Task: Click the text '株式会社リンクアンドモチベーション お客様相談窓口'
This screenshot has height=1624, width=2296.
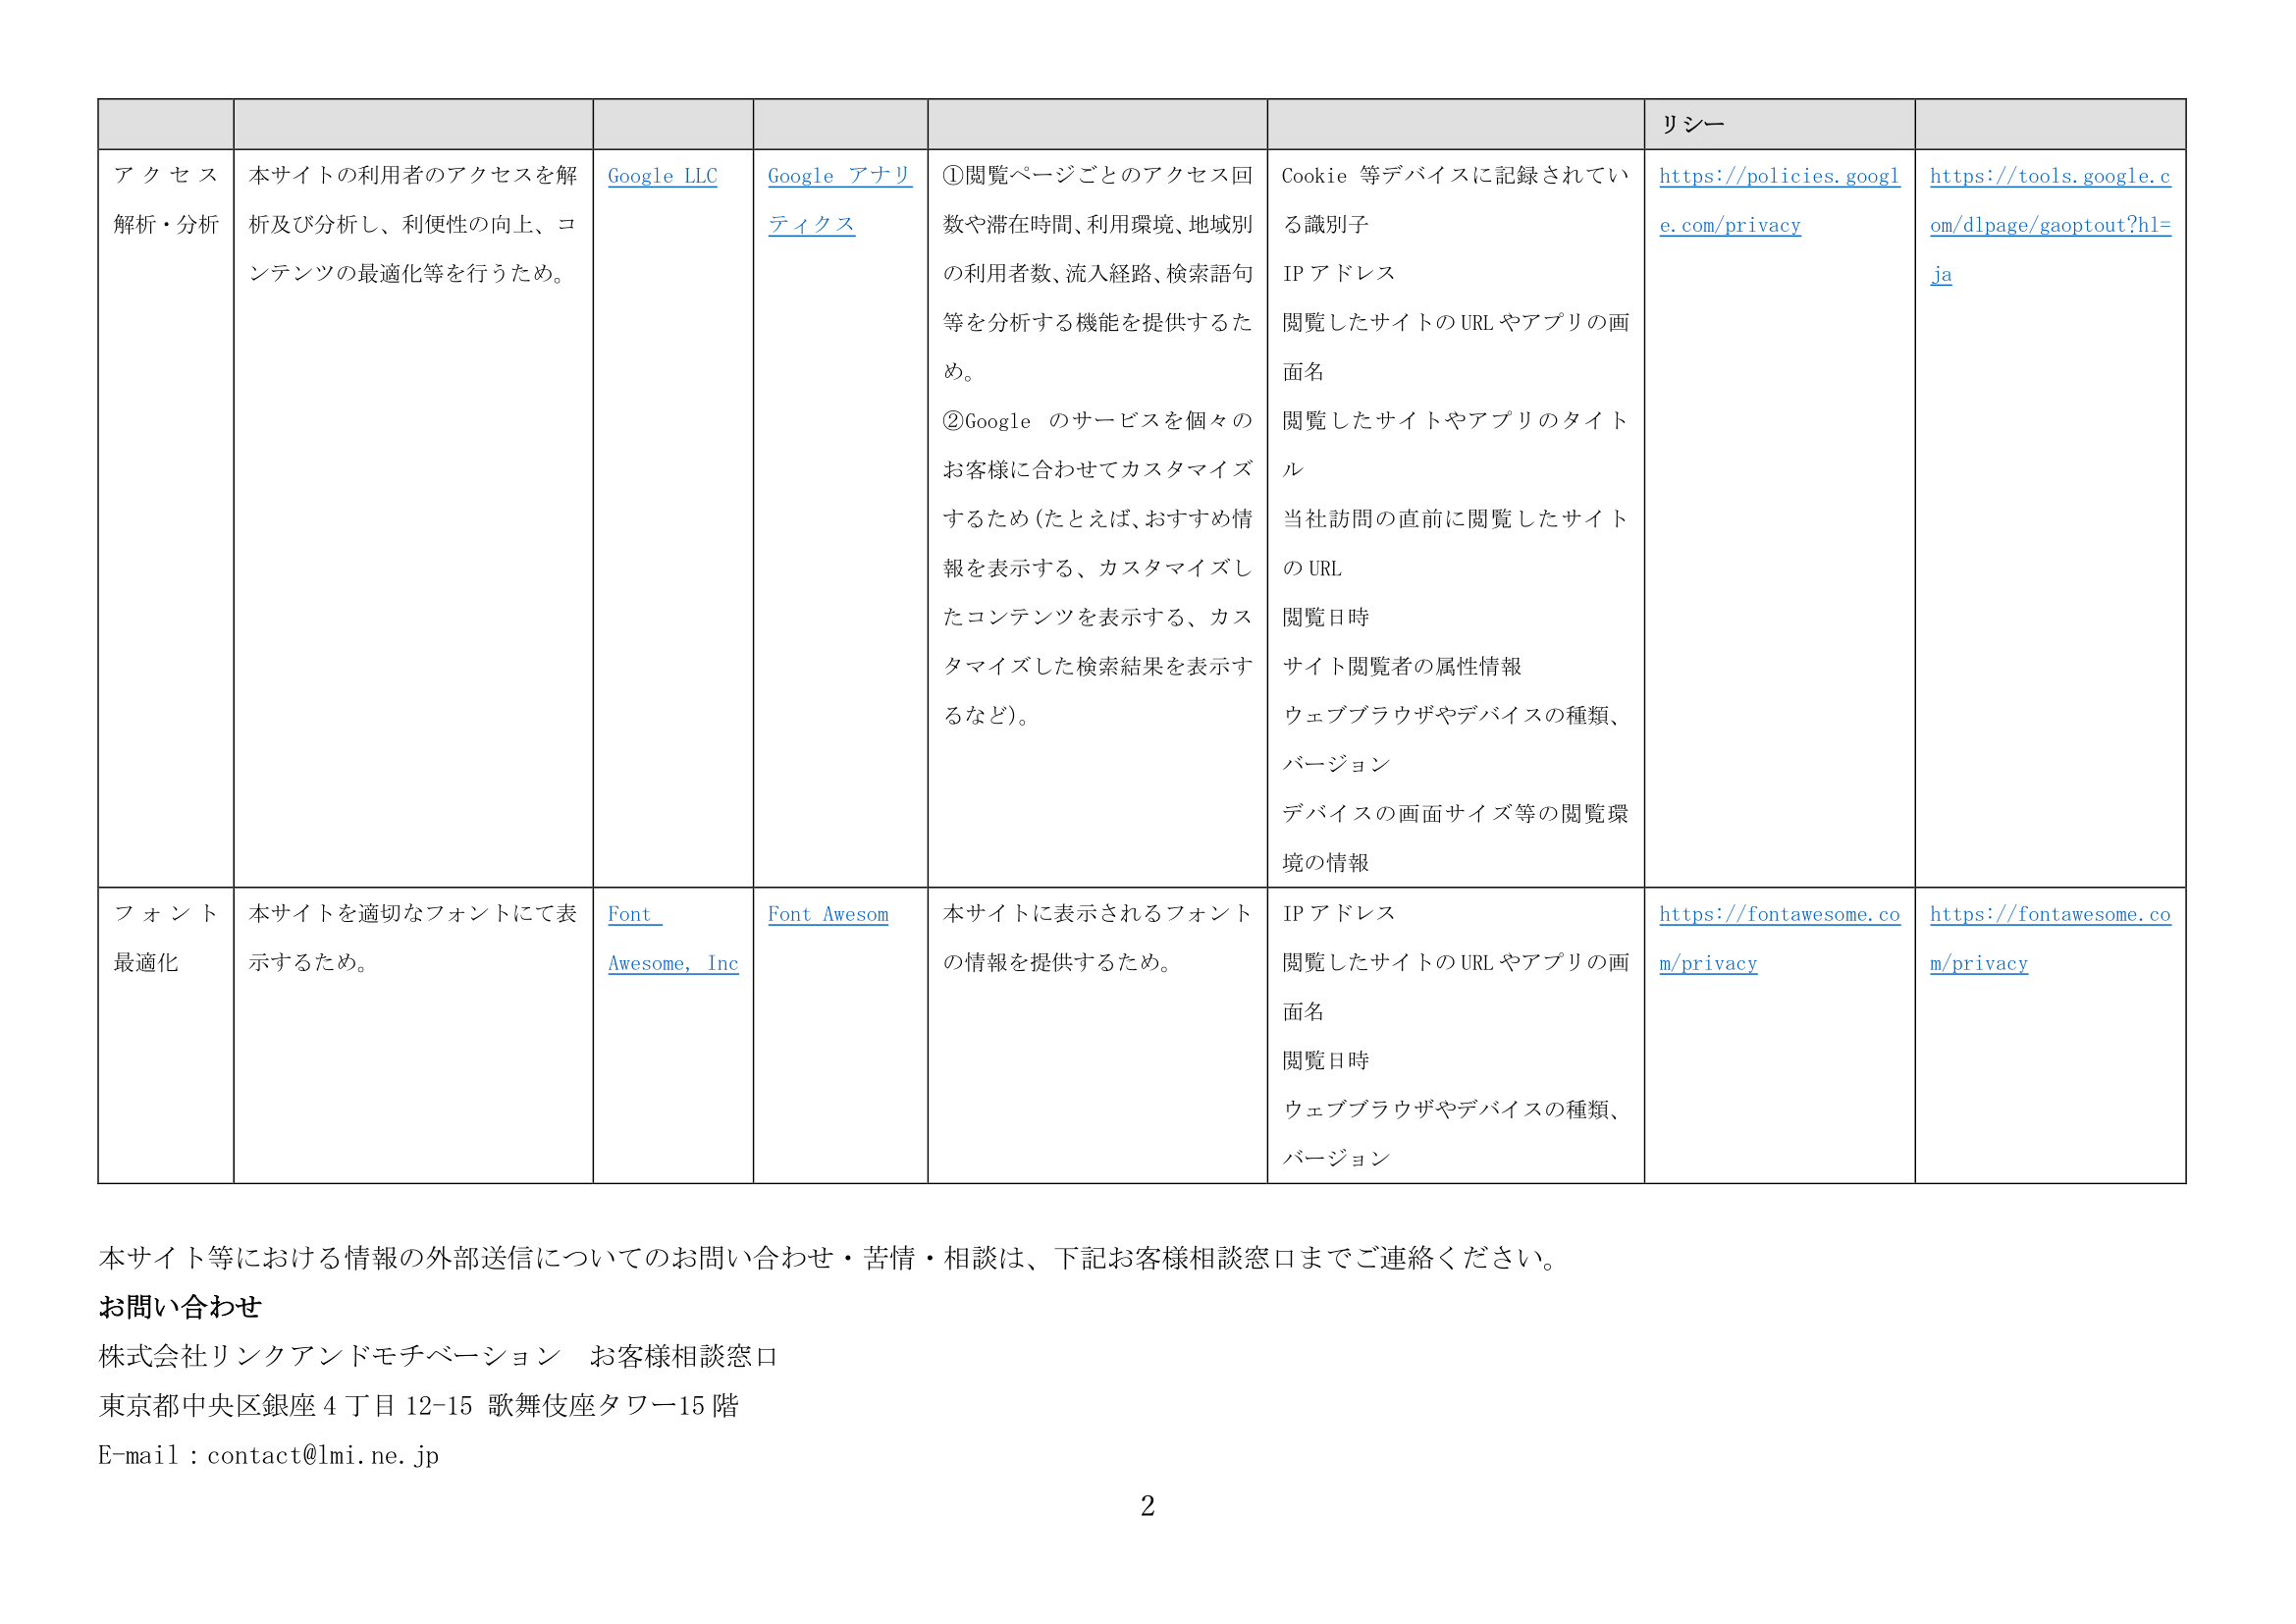Action: tap(438, 1357)
